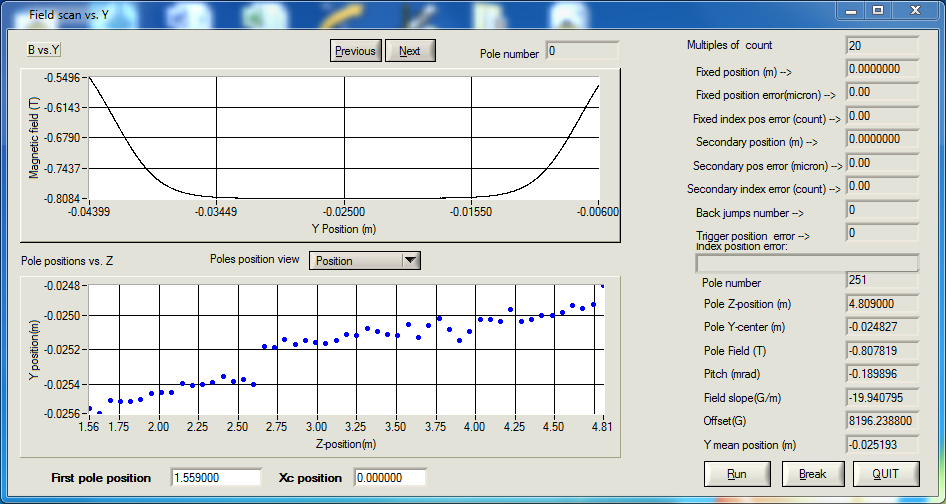Maximize the Field scan vs. Y window
Screen dimensions: 946x504
(x=878, y=10)
